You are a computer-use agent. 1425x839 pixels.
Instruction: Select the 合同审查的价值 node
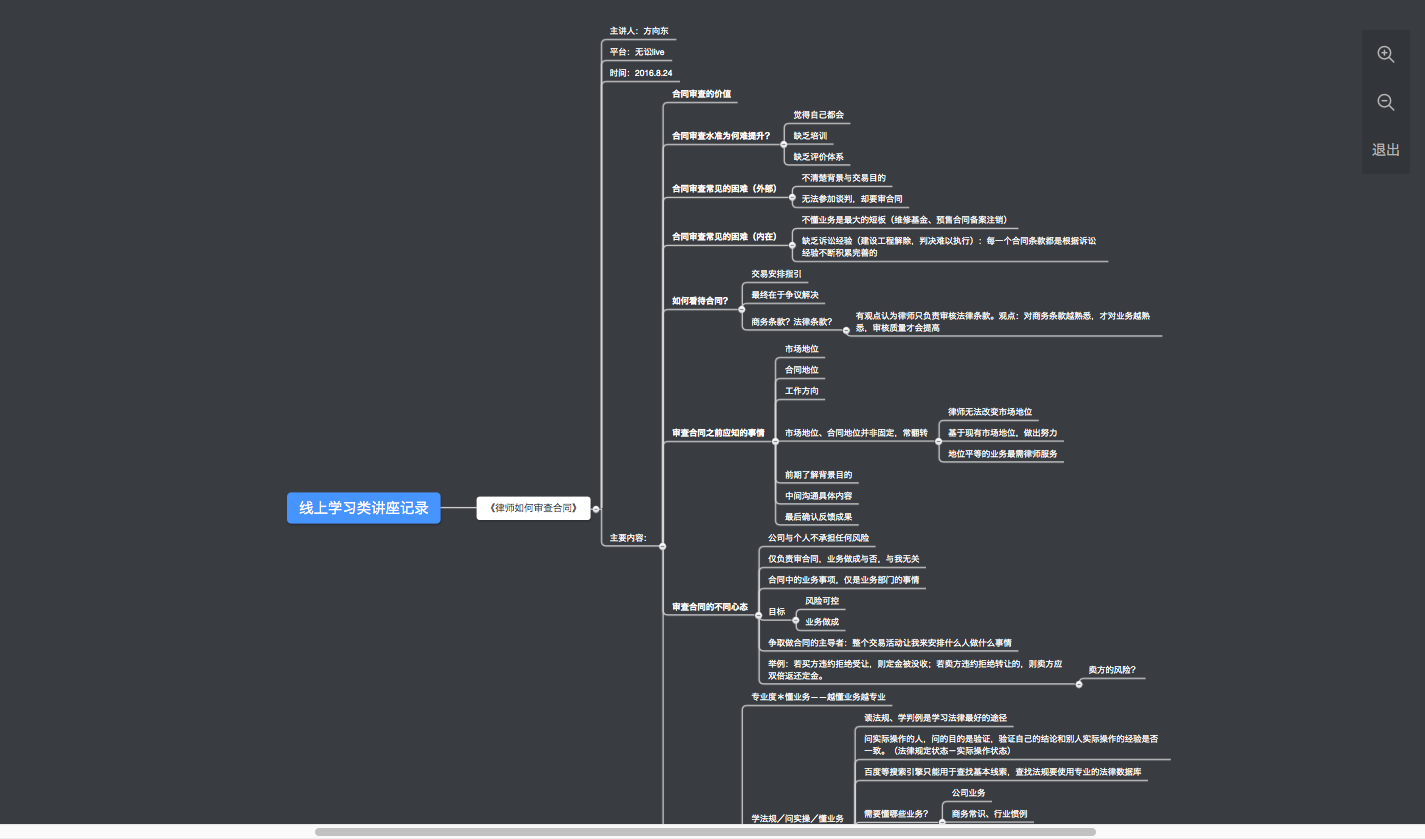coord(701,94)
